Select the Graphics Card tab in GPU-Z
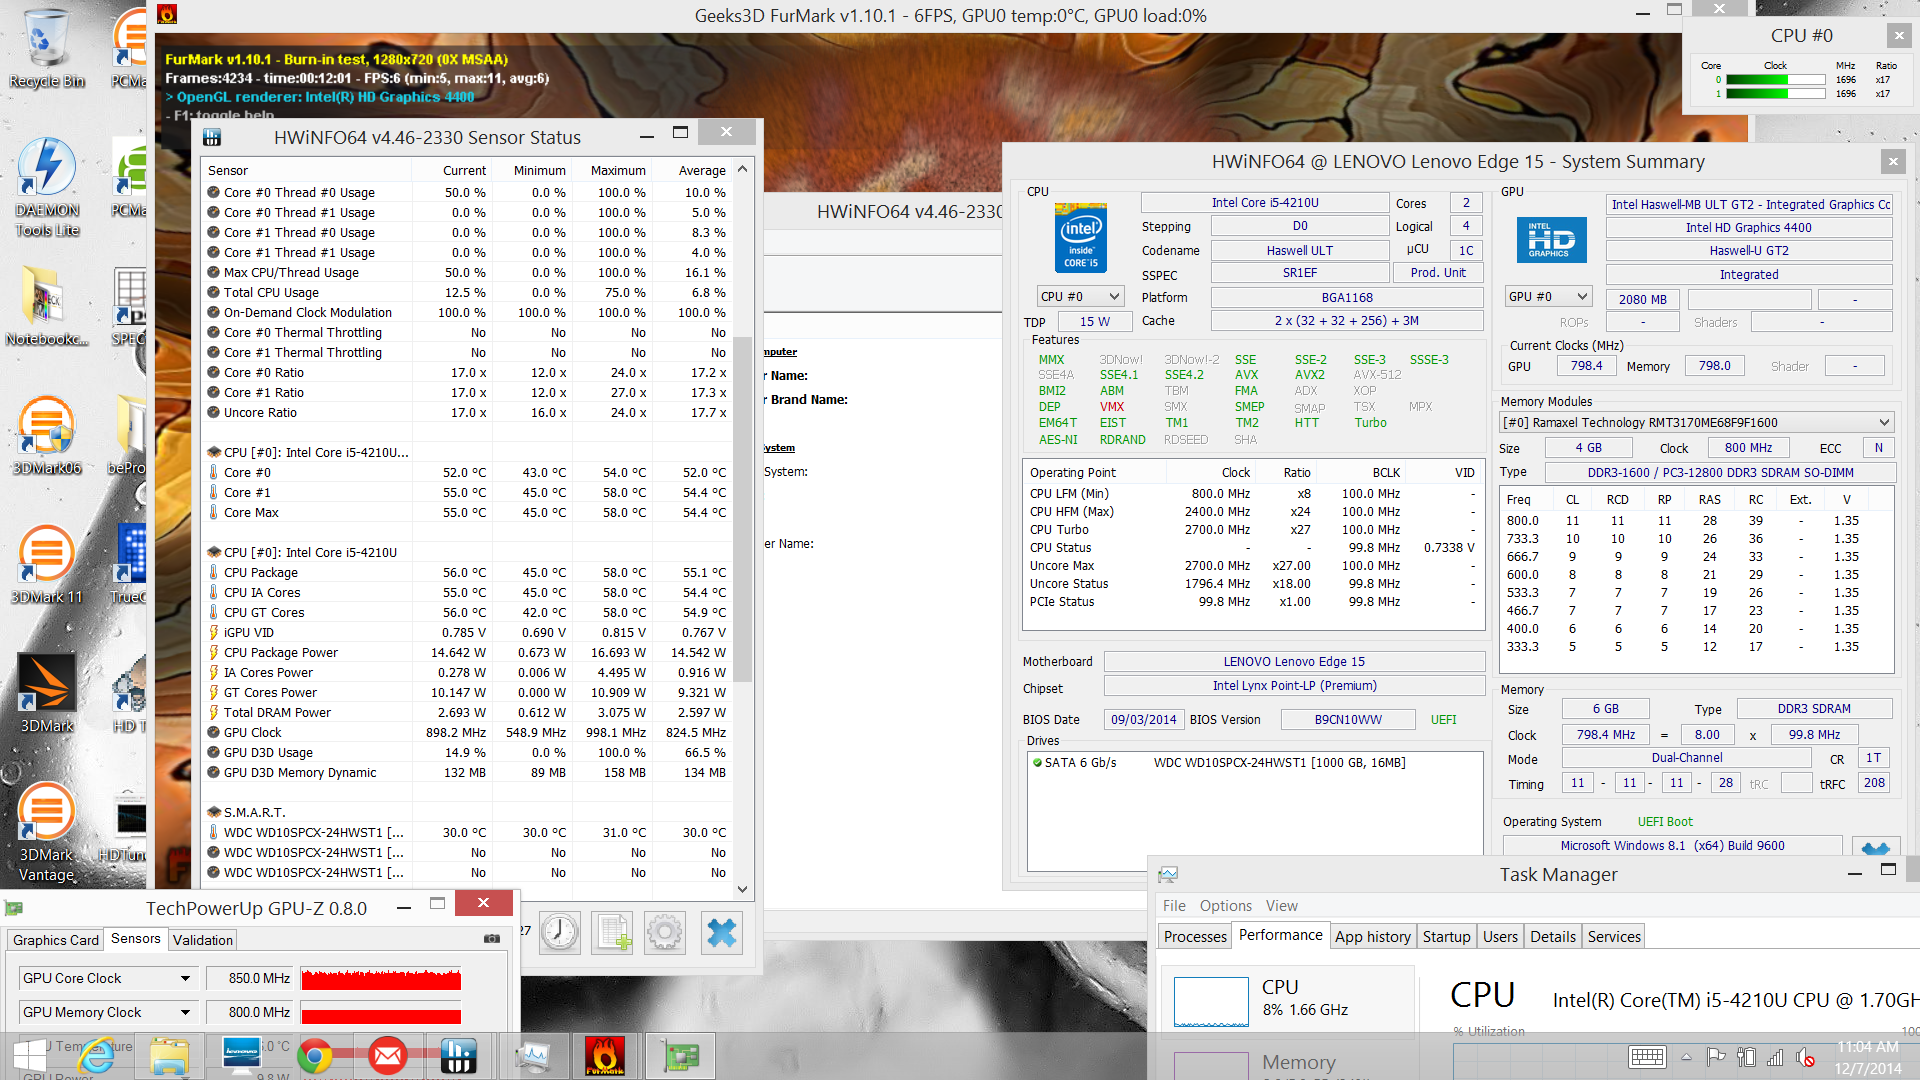Image resolution: width=1920 pixels, height=1080 pixels. [56, 940]
